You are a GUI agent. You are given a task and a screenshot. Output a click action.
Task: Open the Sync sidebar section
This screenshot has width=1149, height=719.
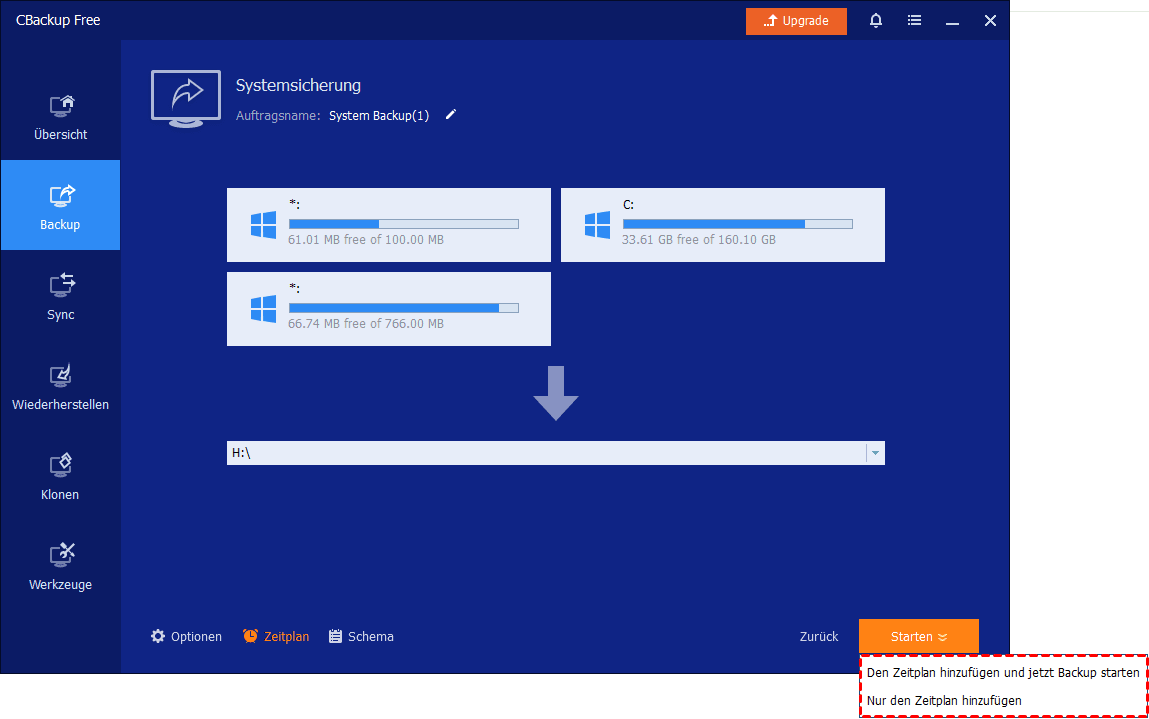[x=60, y=296]
